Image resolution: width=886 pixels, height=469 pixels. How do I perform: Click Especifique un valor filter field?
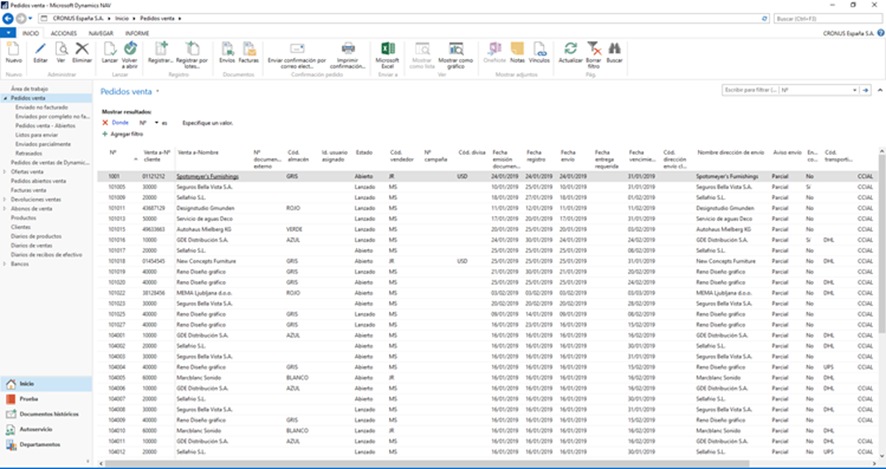pyautogui.click(x=208, y=123)
